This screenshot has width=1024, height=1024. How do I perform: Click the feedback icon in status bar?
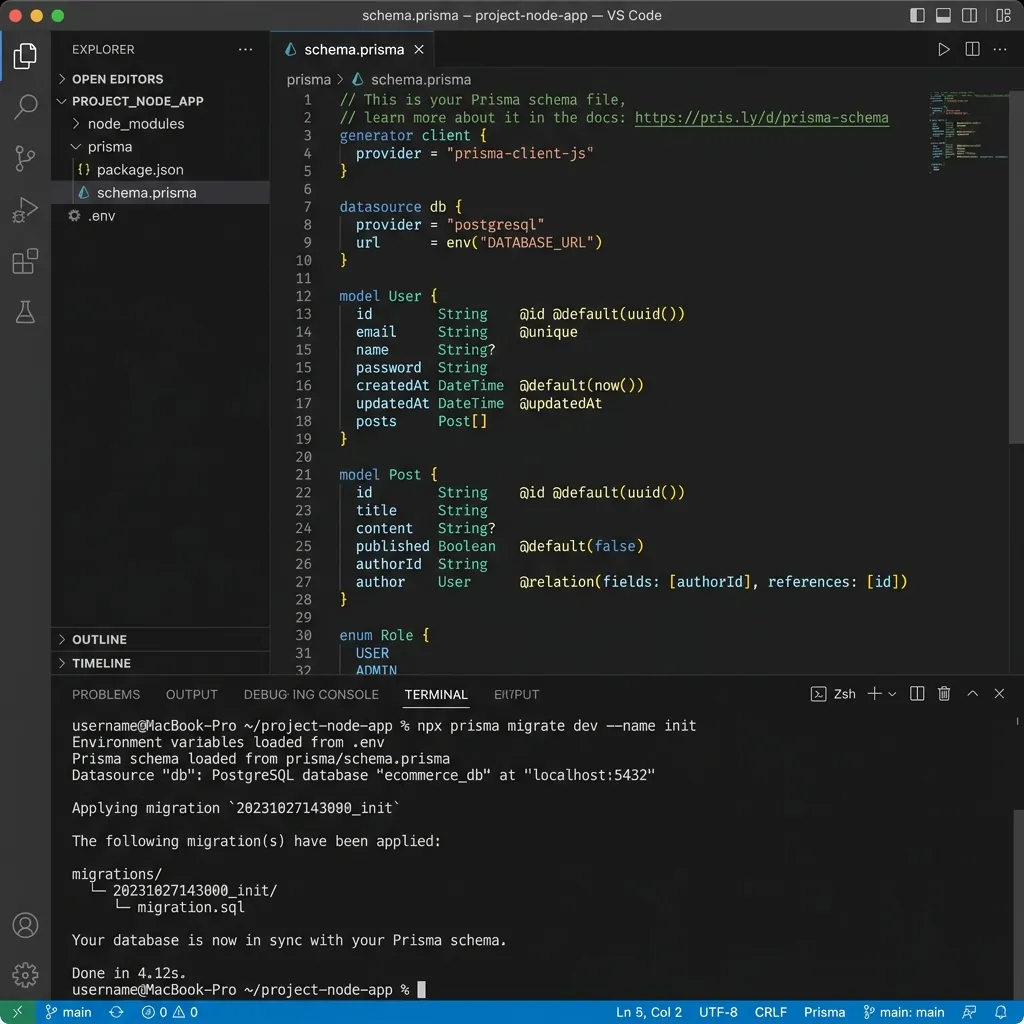970,1012
